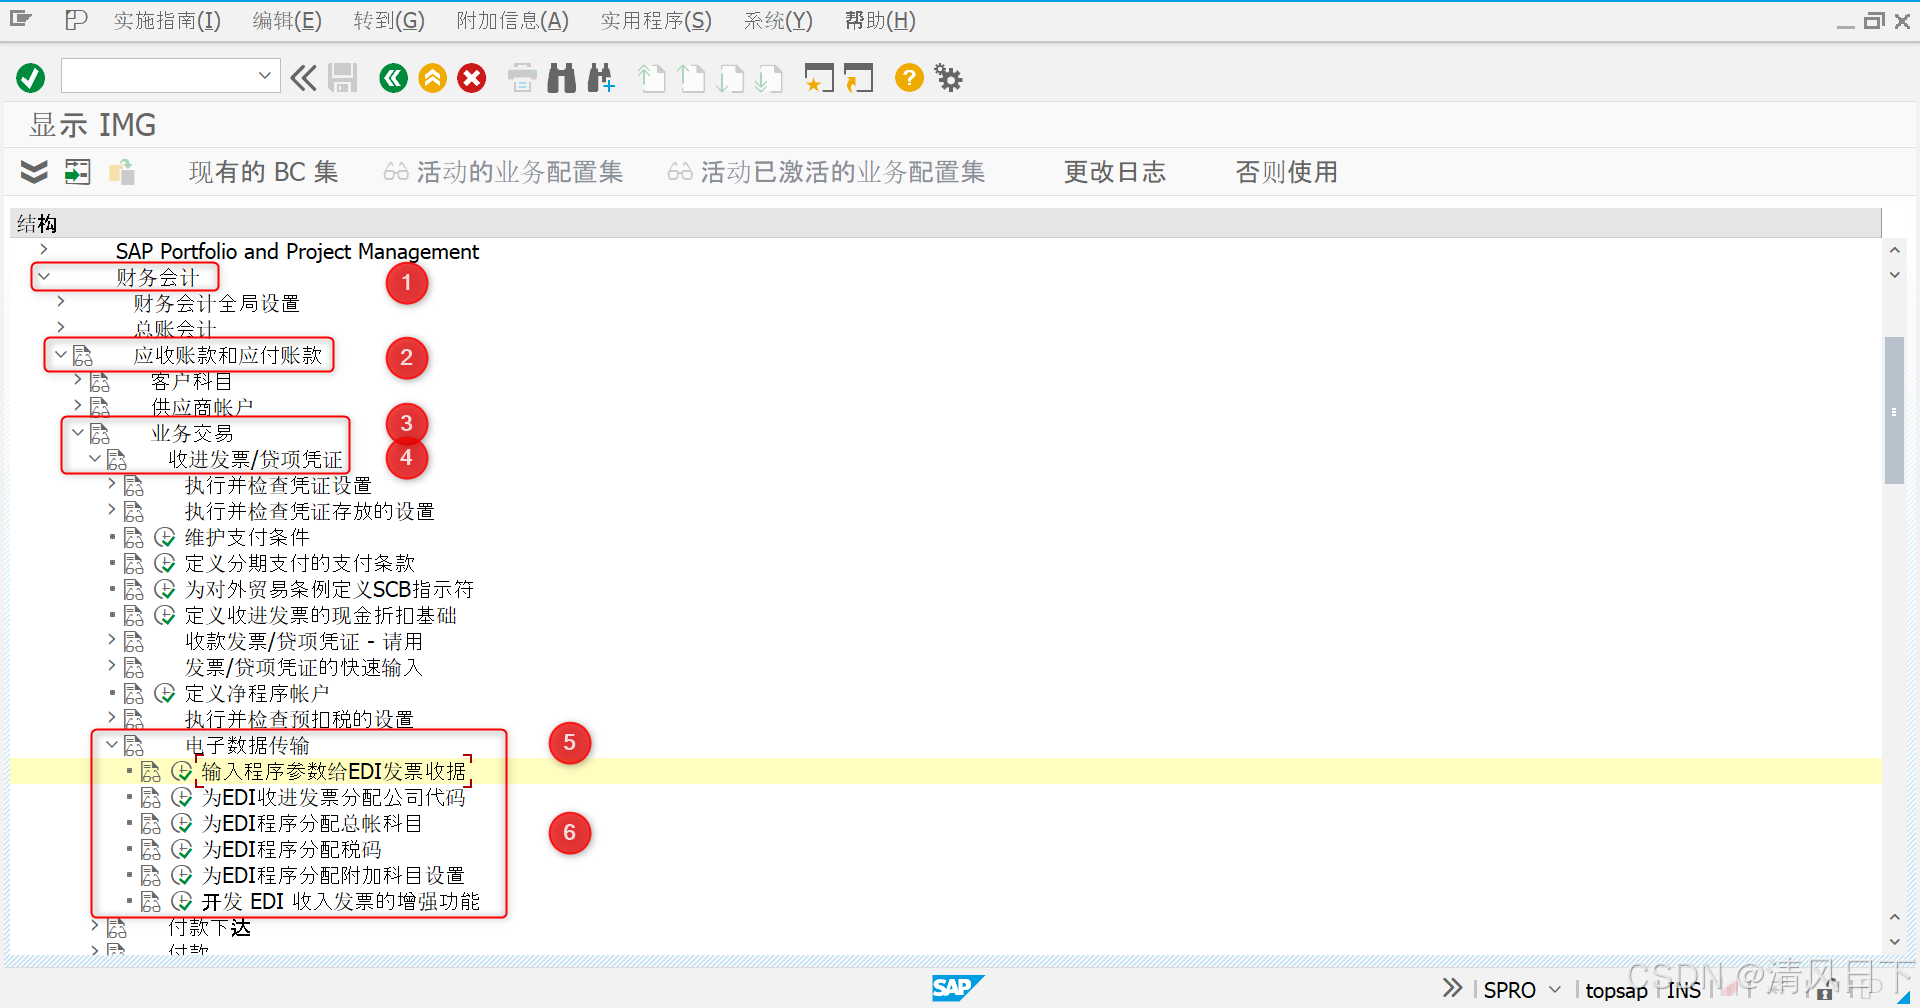
Task: Click the yellow Help question mark icon
Action: tap(909, 78)
